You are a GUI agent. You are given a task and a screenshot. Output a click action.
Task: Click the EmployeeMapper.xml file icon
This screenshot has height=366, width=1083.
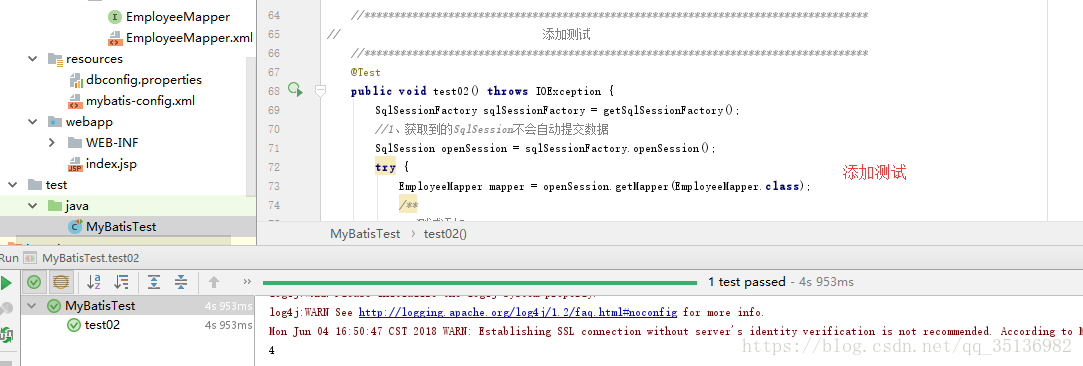click(116, 38)
